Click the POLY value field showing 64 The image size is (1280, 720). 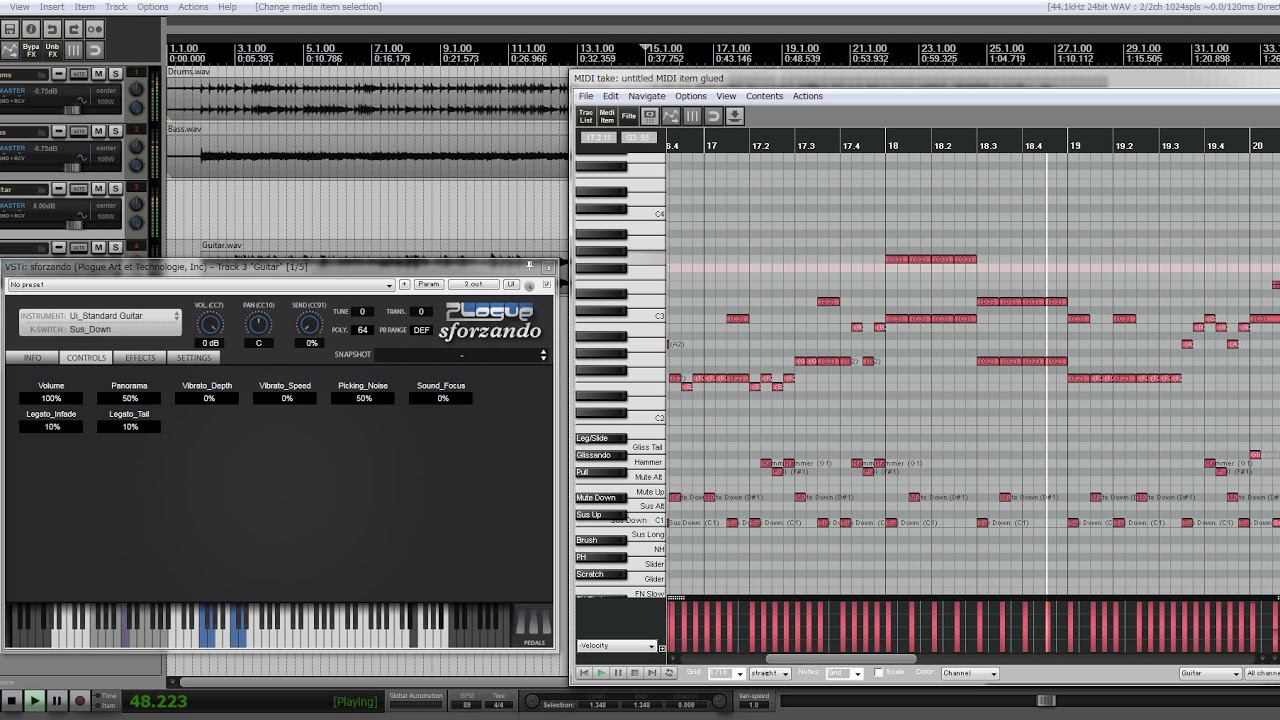pos(362,330)
